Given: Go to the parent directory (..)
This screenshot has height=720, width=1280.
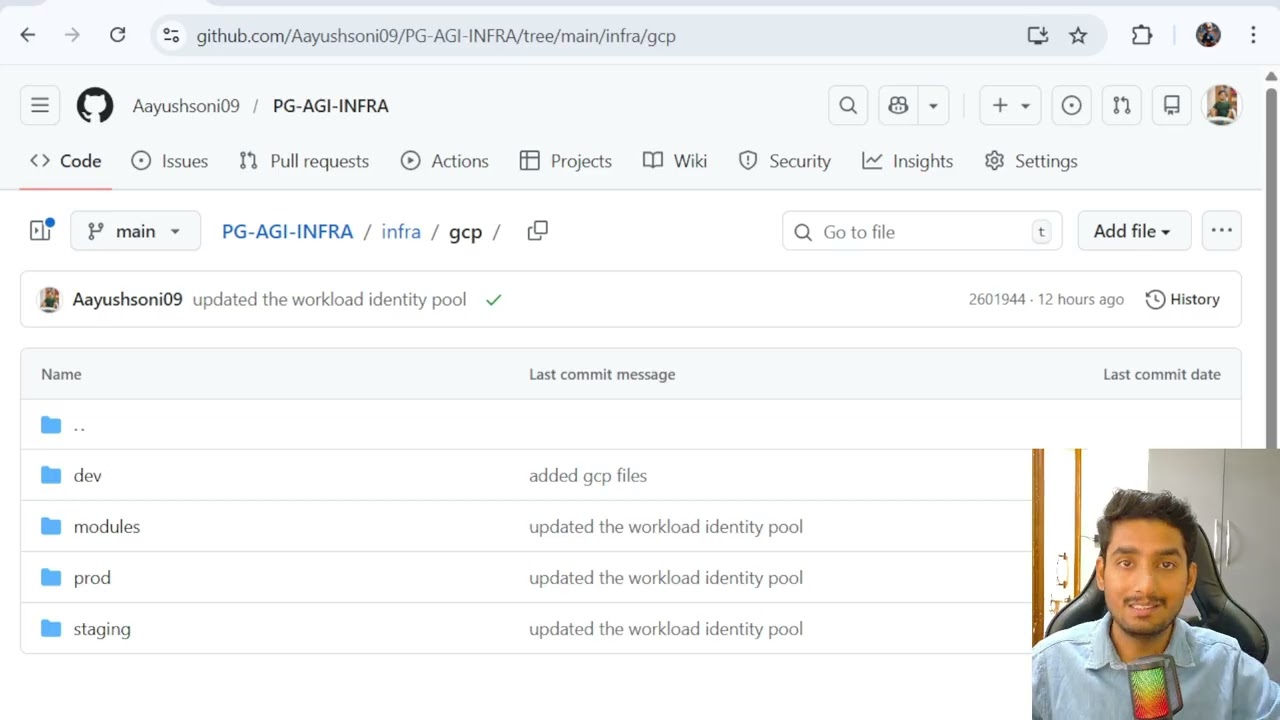Looking at the screenshot, I should pyautogui.click(x=79, y=425).
